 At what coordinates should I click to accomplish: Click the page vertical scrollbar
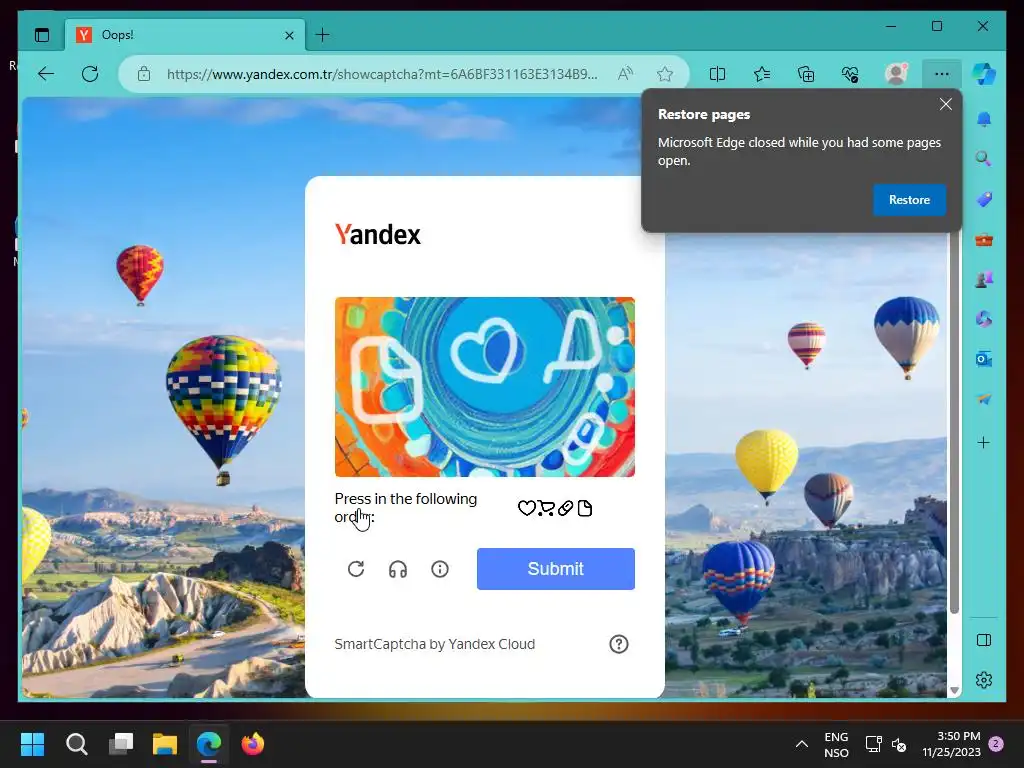[954, 418]
